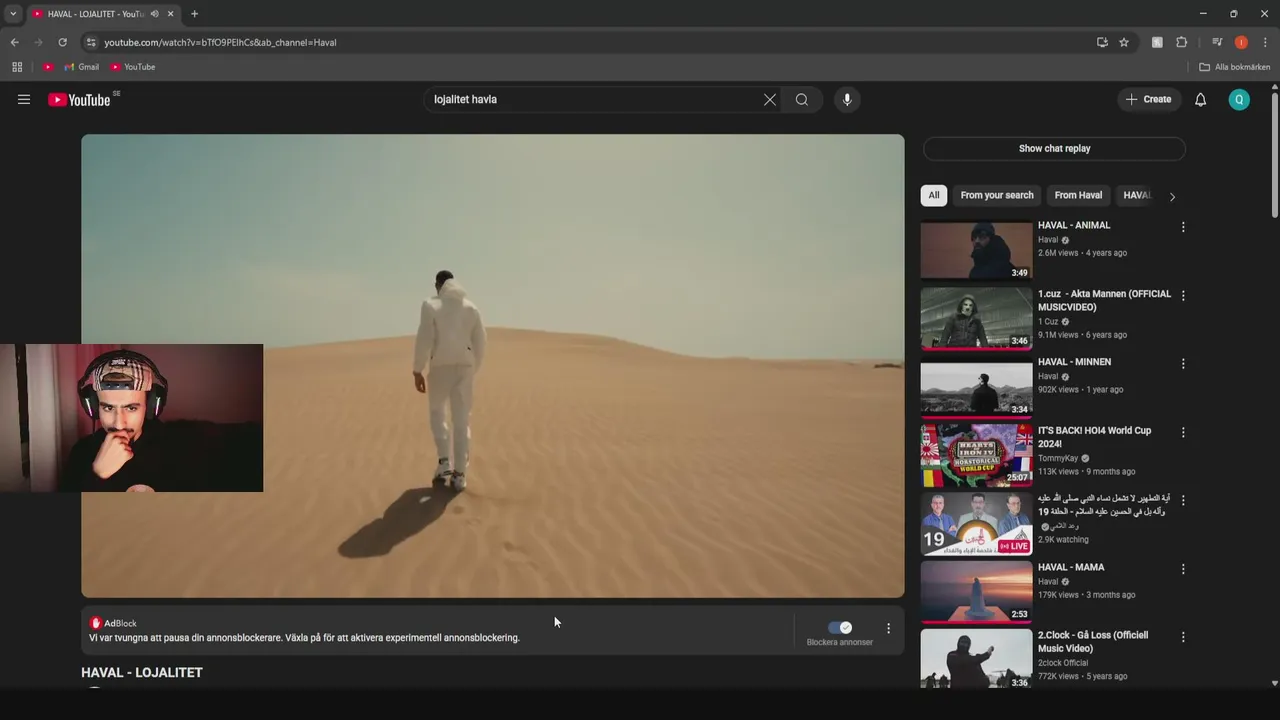1280x720 pixels.
Task: Open options menu for Akta Mannen video
Action: click(1183, 296)
